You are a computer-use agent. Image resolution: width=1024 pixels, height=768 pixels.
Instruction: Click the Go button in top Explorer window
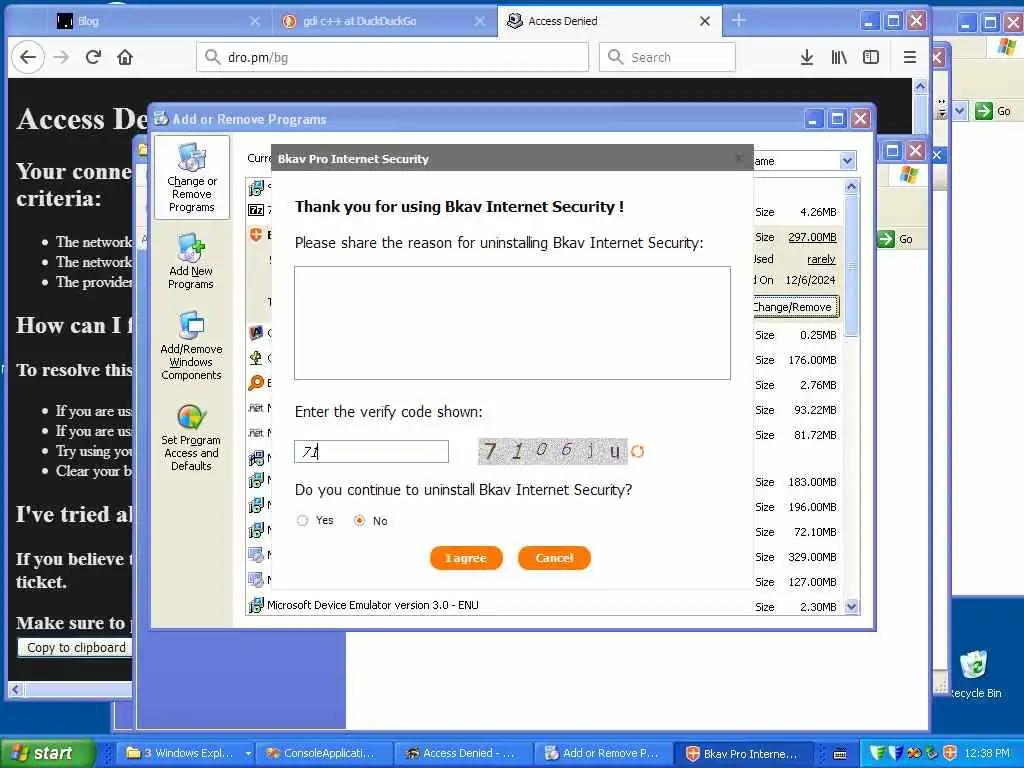click(993, 111)
